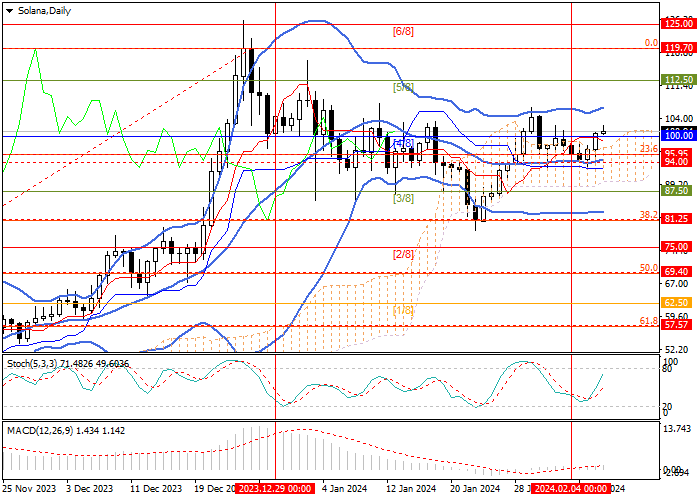Open the Solana,Daily chart dropdown triangle

click(9, 11)
